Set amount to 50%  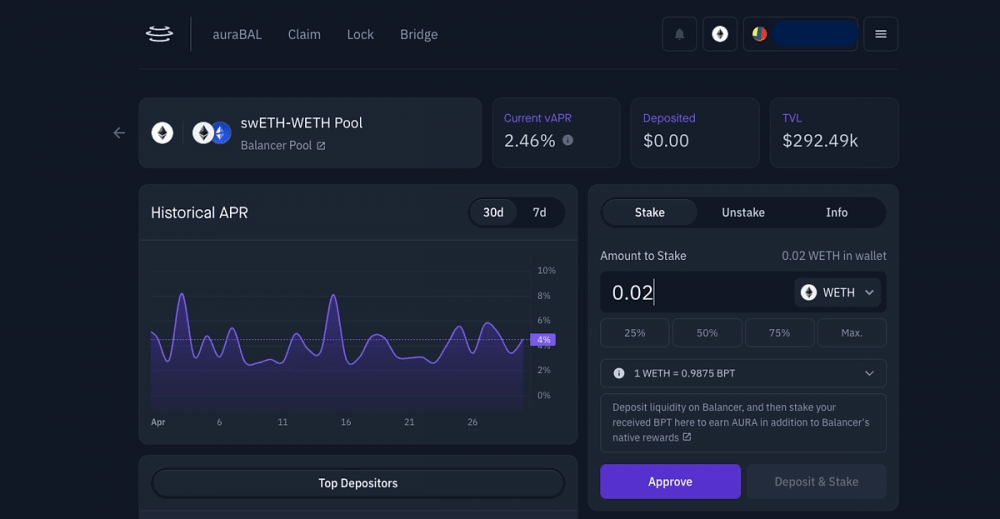click(x=707, y=333)
